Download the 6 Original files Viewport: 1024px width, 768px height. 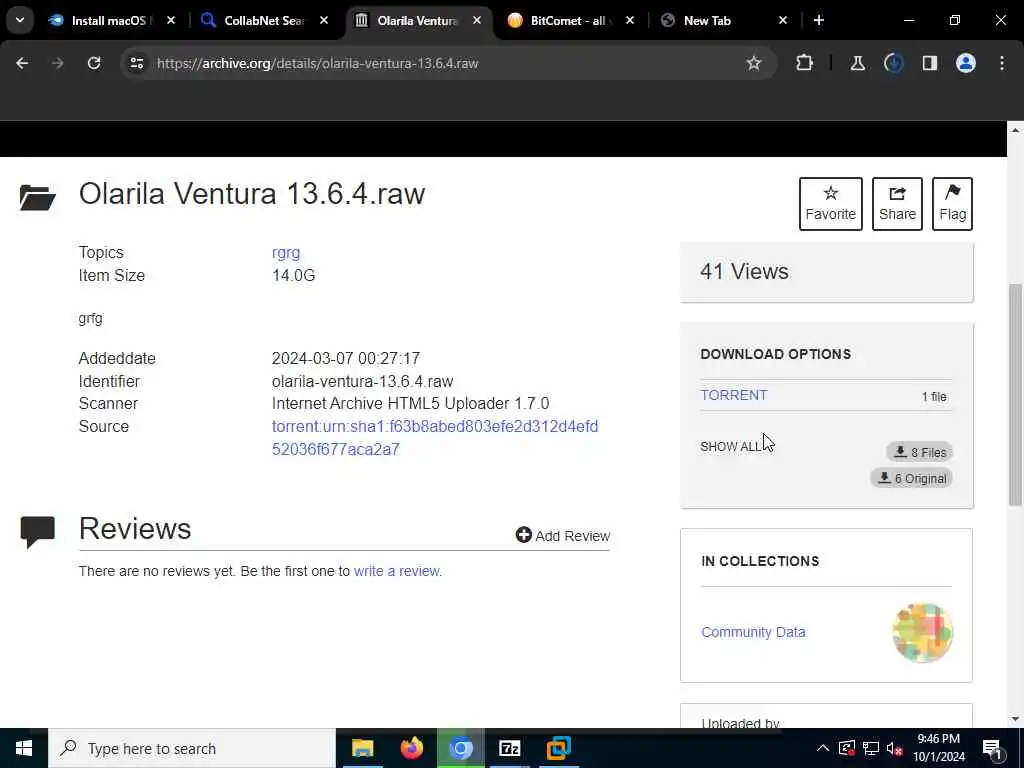click(x=912, y=478)
